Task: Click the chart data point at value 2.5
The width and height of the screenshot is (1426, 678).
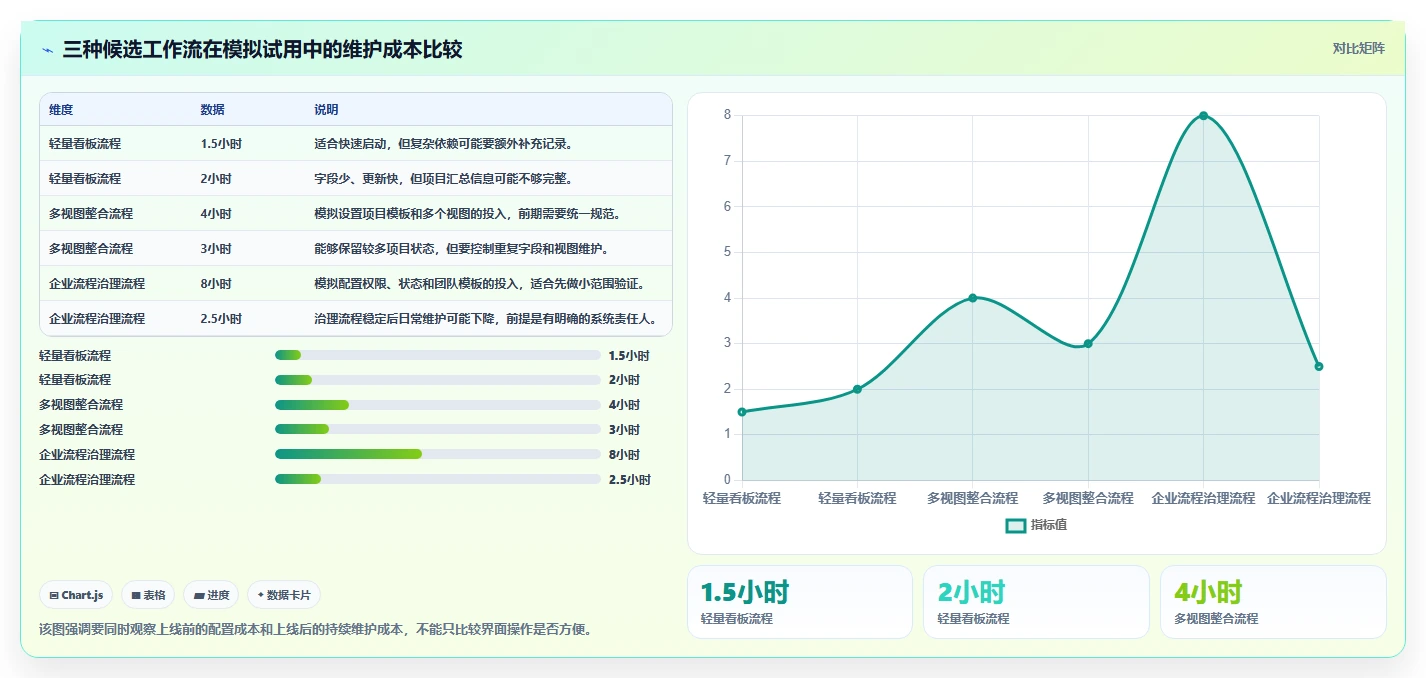Action: (1319, 366)
